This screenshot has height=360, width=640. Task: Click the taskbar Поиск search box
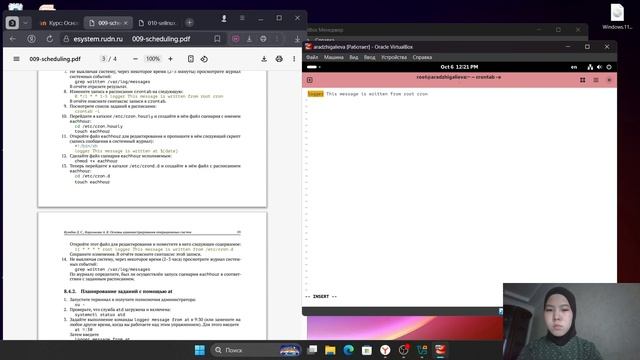pyautogui.click(x=256, y=350)
